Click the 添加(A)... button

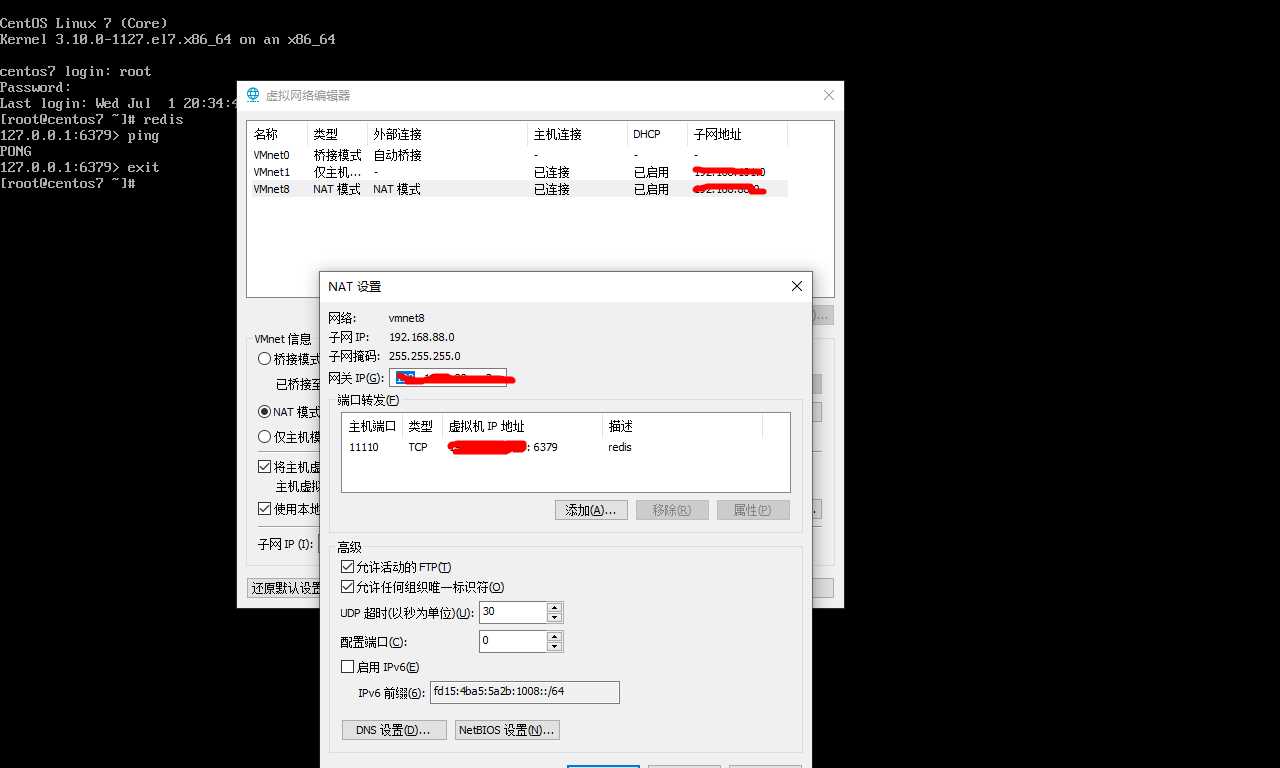[591, 510]
